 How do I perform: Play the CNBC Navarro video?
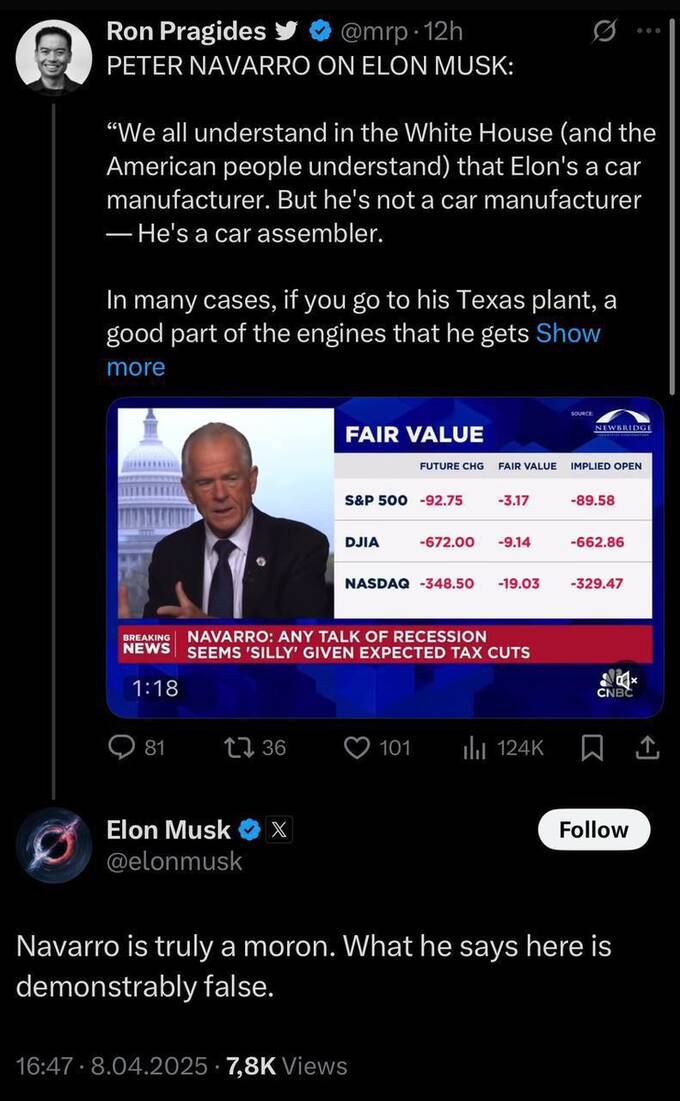pos(385,558)
